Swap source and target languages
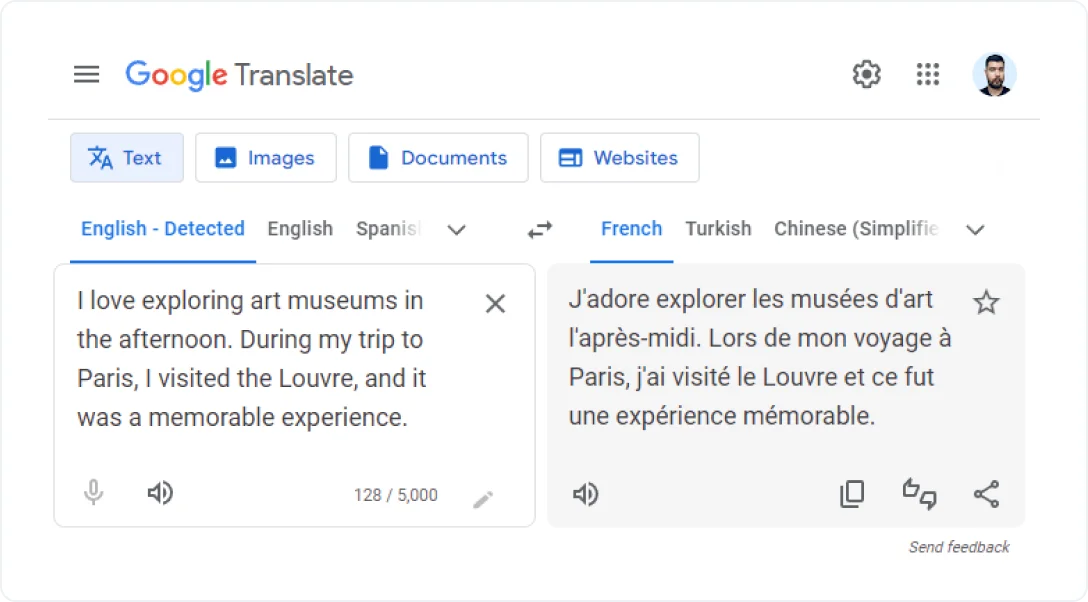 click(539, 229)
